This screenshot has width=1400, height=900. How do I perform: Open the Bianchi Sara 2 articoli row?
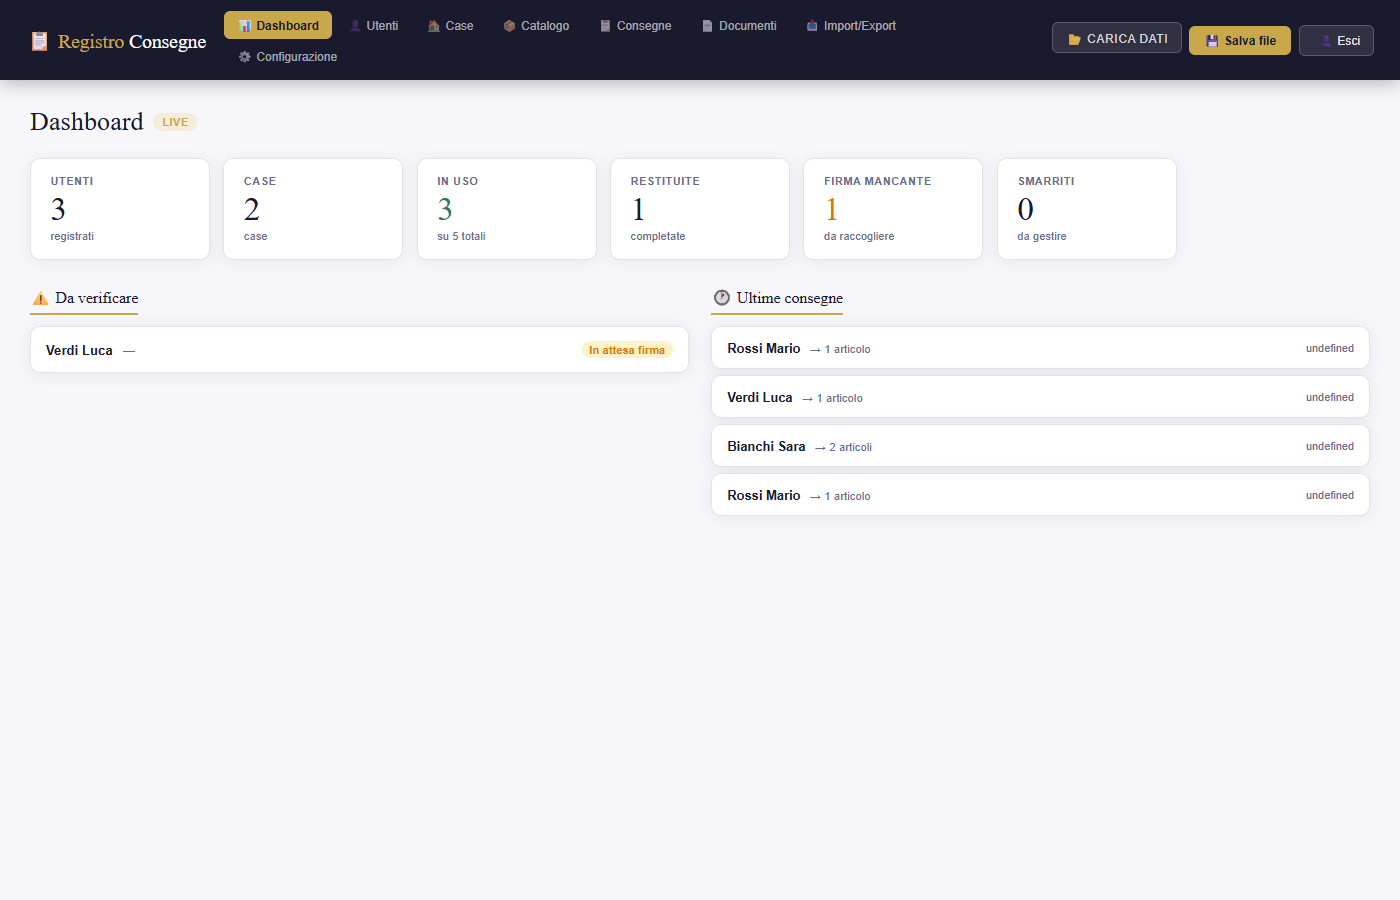point(1040,446)
